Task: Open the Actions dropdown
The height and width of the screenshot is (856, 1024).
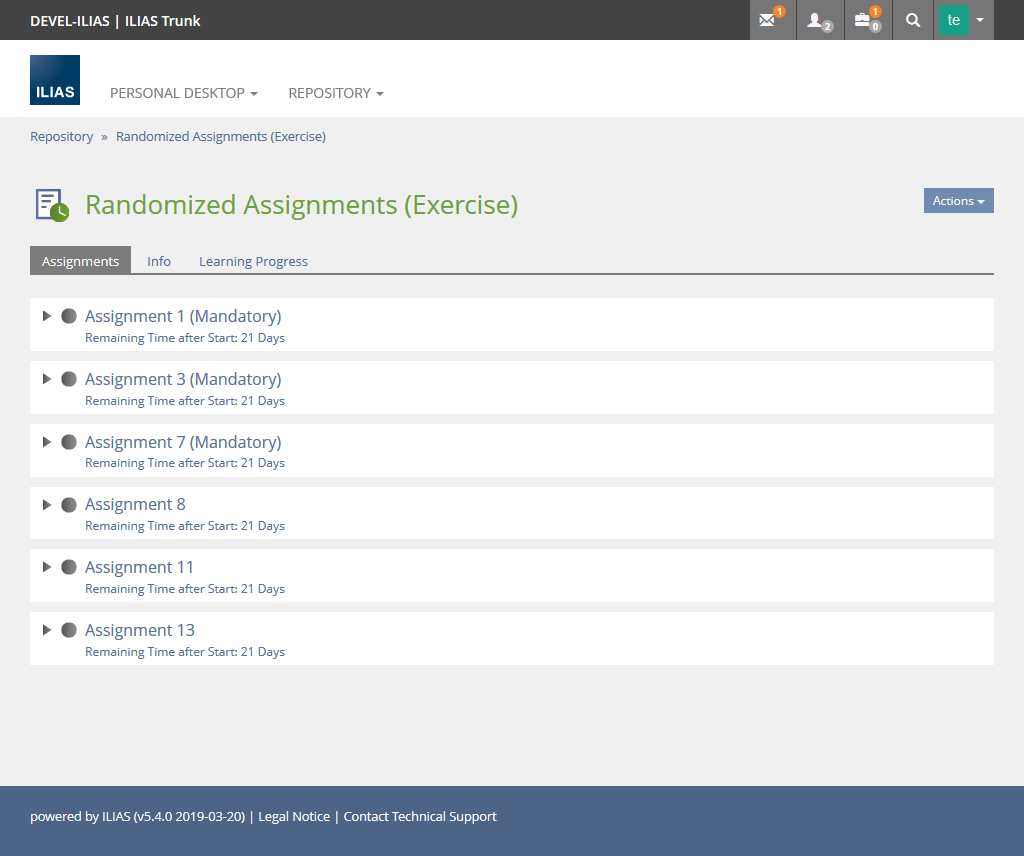Action: 958,201
